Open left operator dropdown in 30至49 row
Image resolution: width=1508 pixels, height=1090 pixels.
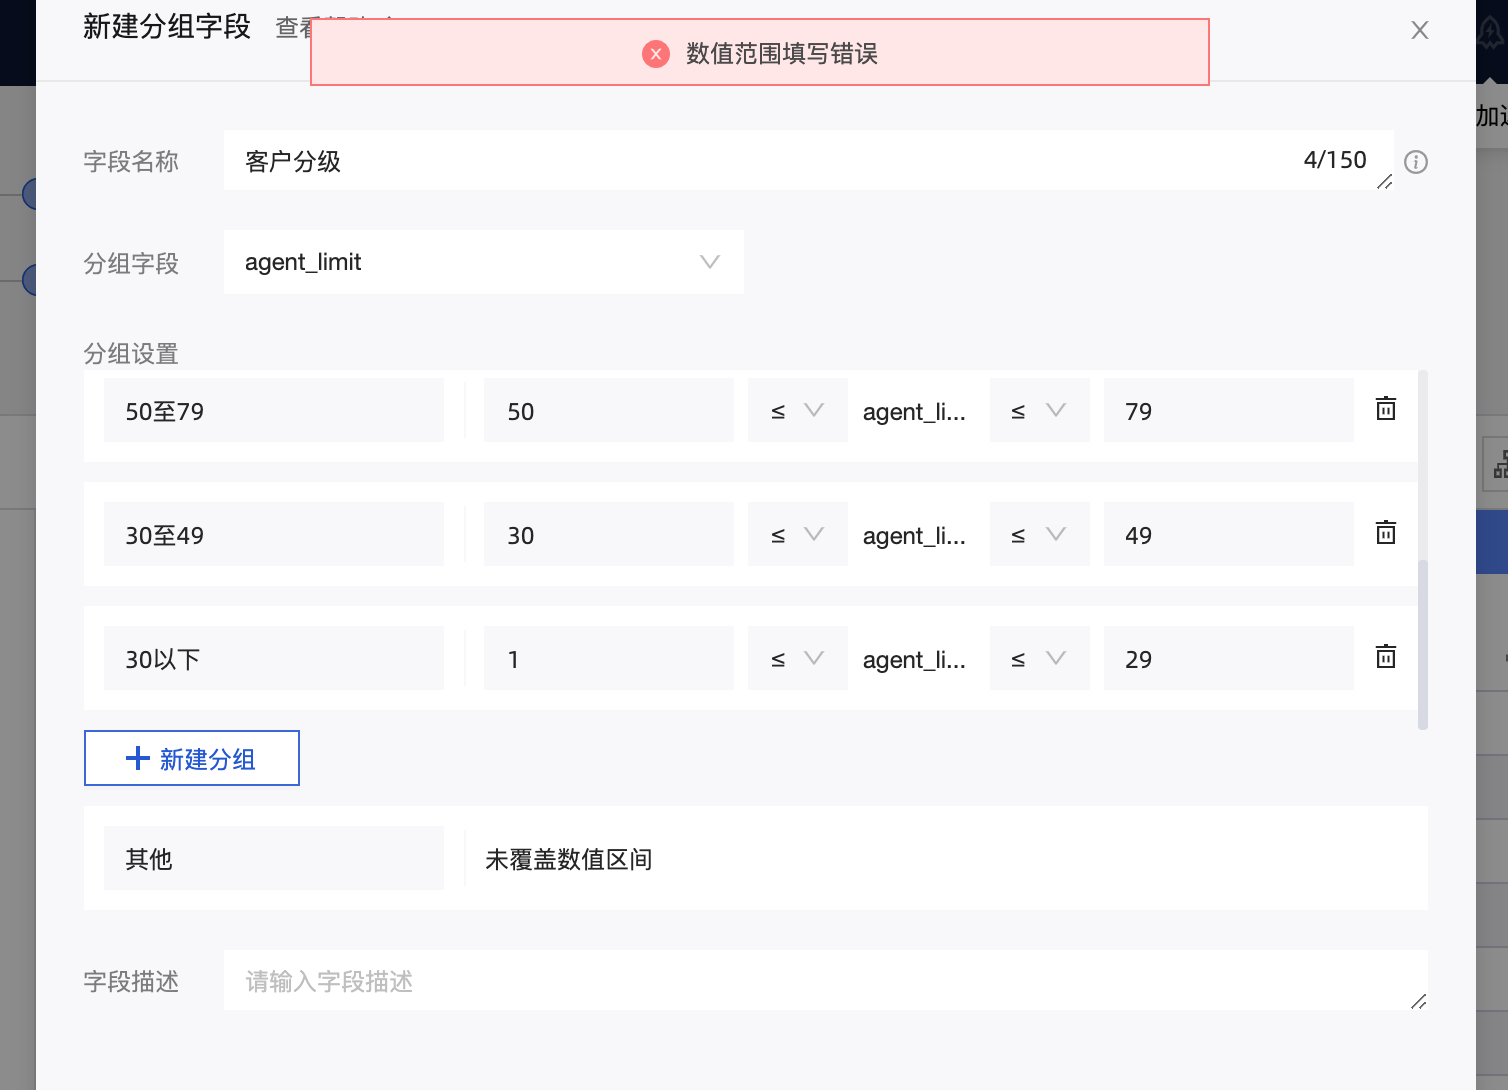[x=797, y=535]
